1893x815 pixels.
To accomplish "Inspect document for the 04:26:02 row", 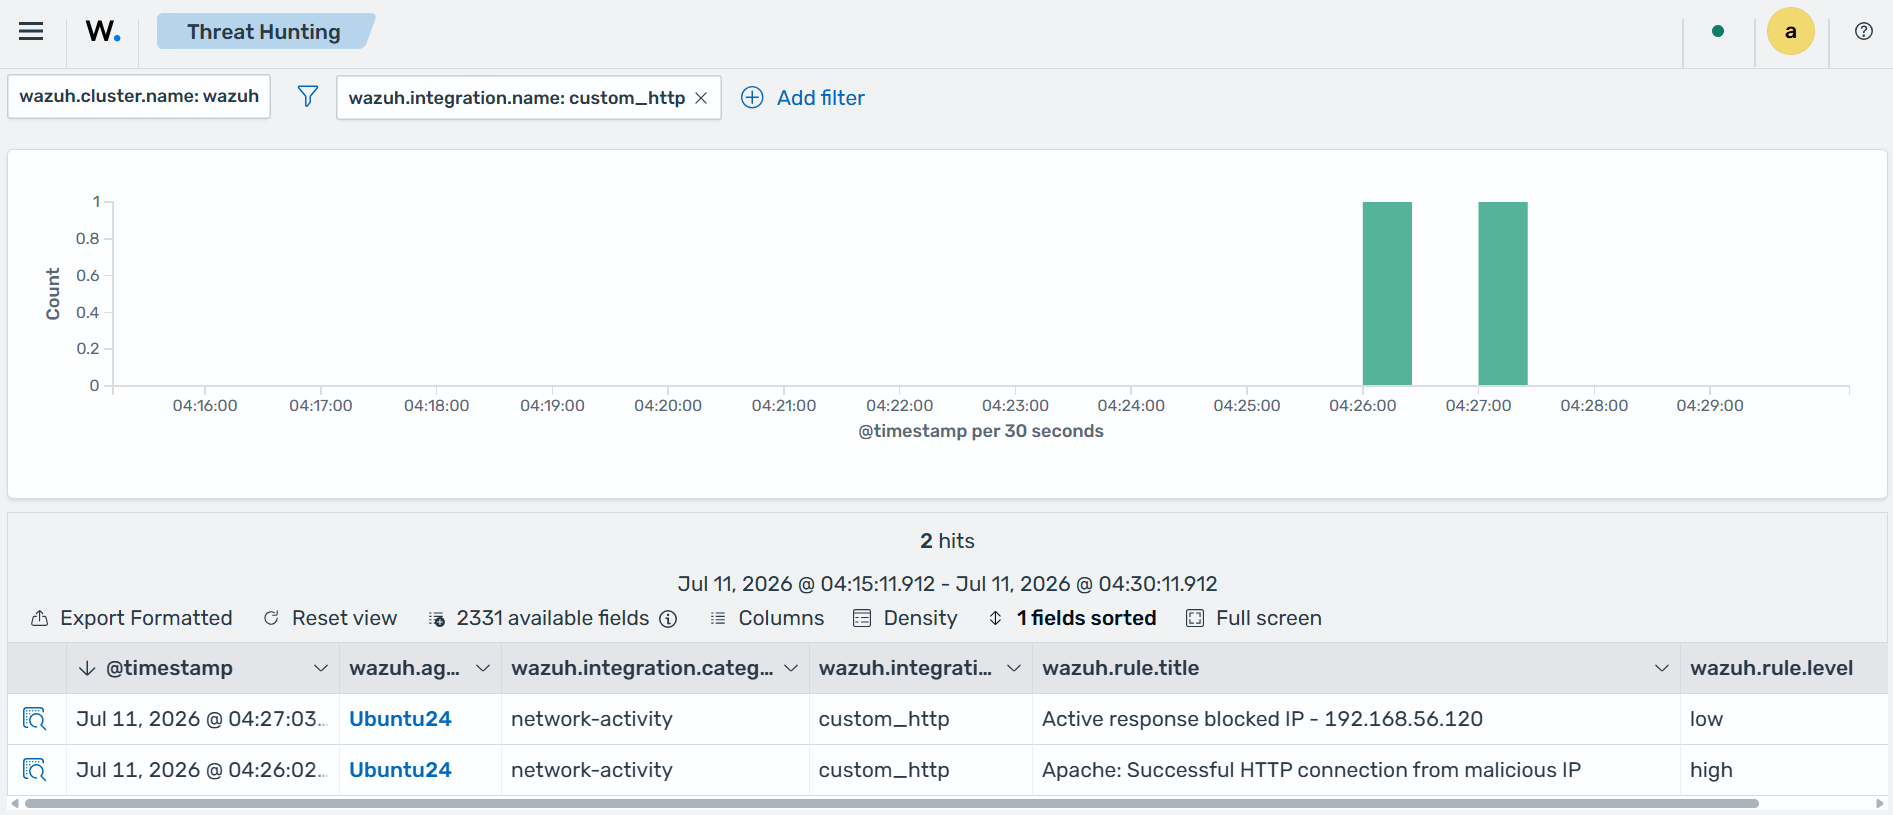I will point(35,770).
